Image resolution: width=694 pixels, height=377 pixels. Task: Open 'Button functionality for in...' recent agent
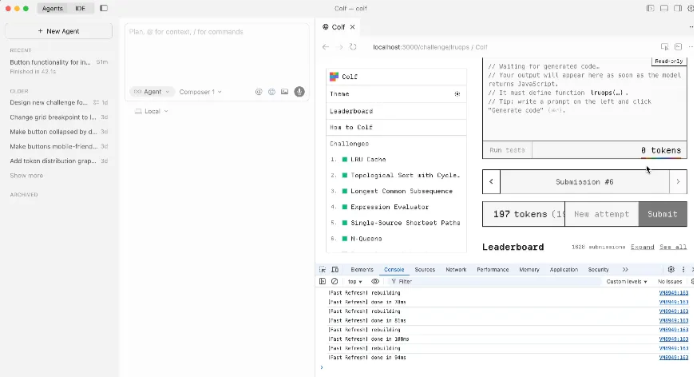coord(58,66)
